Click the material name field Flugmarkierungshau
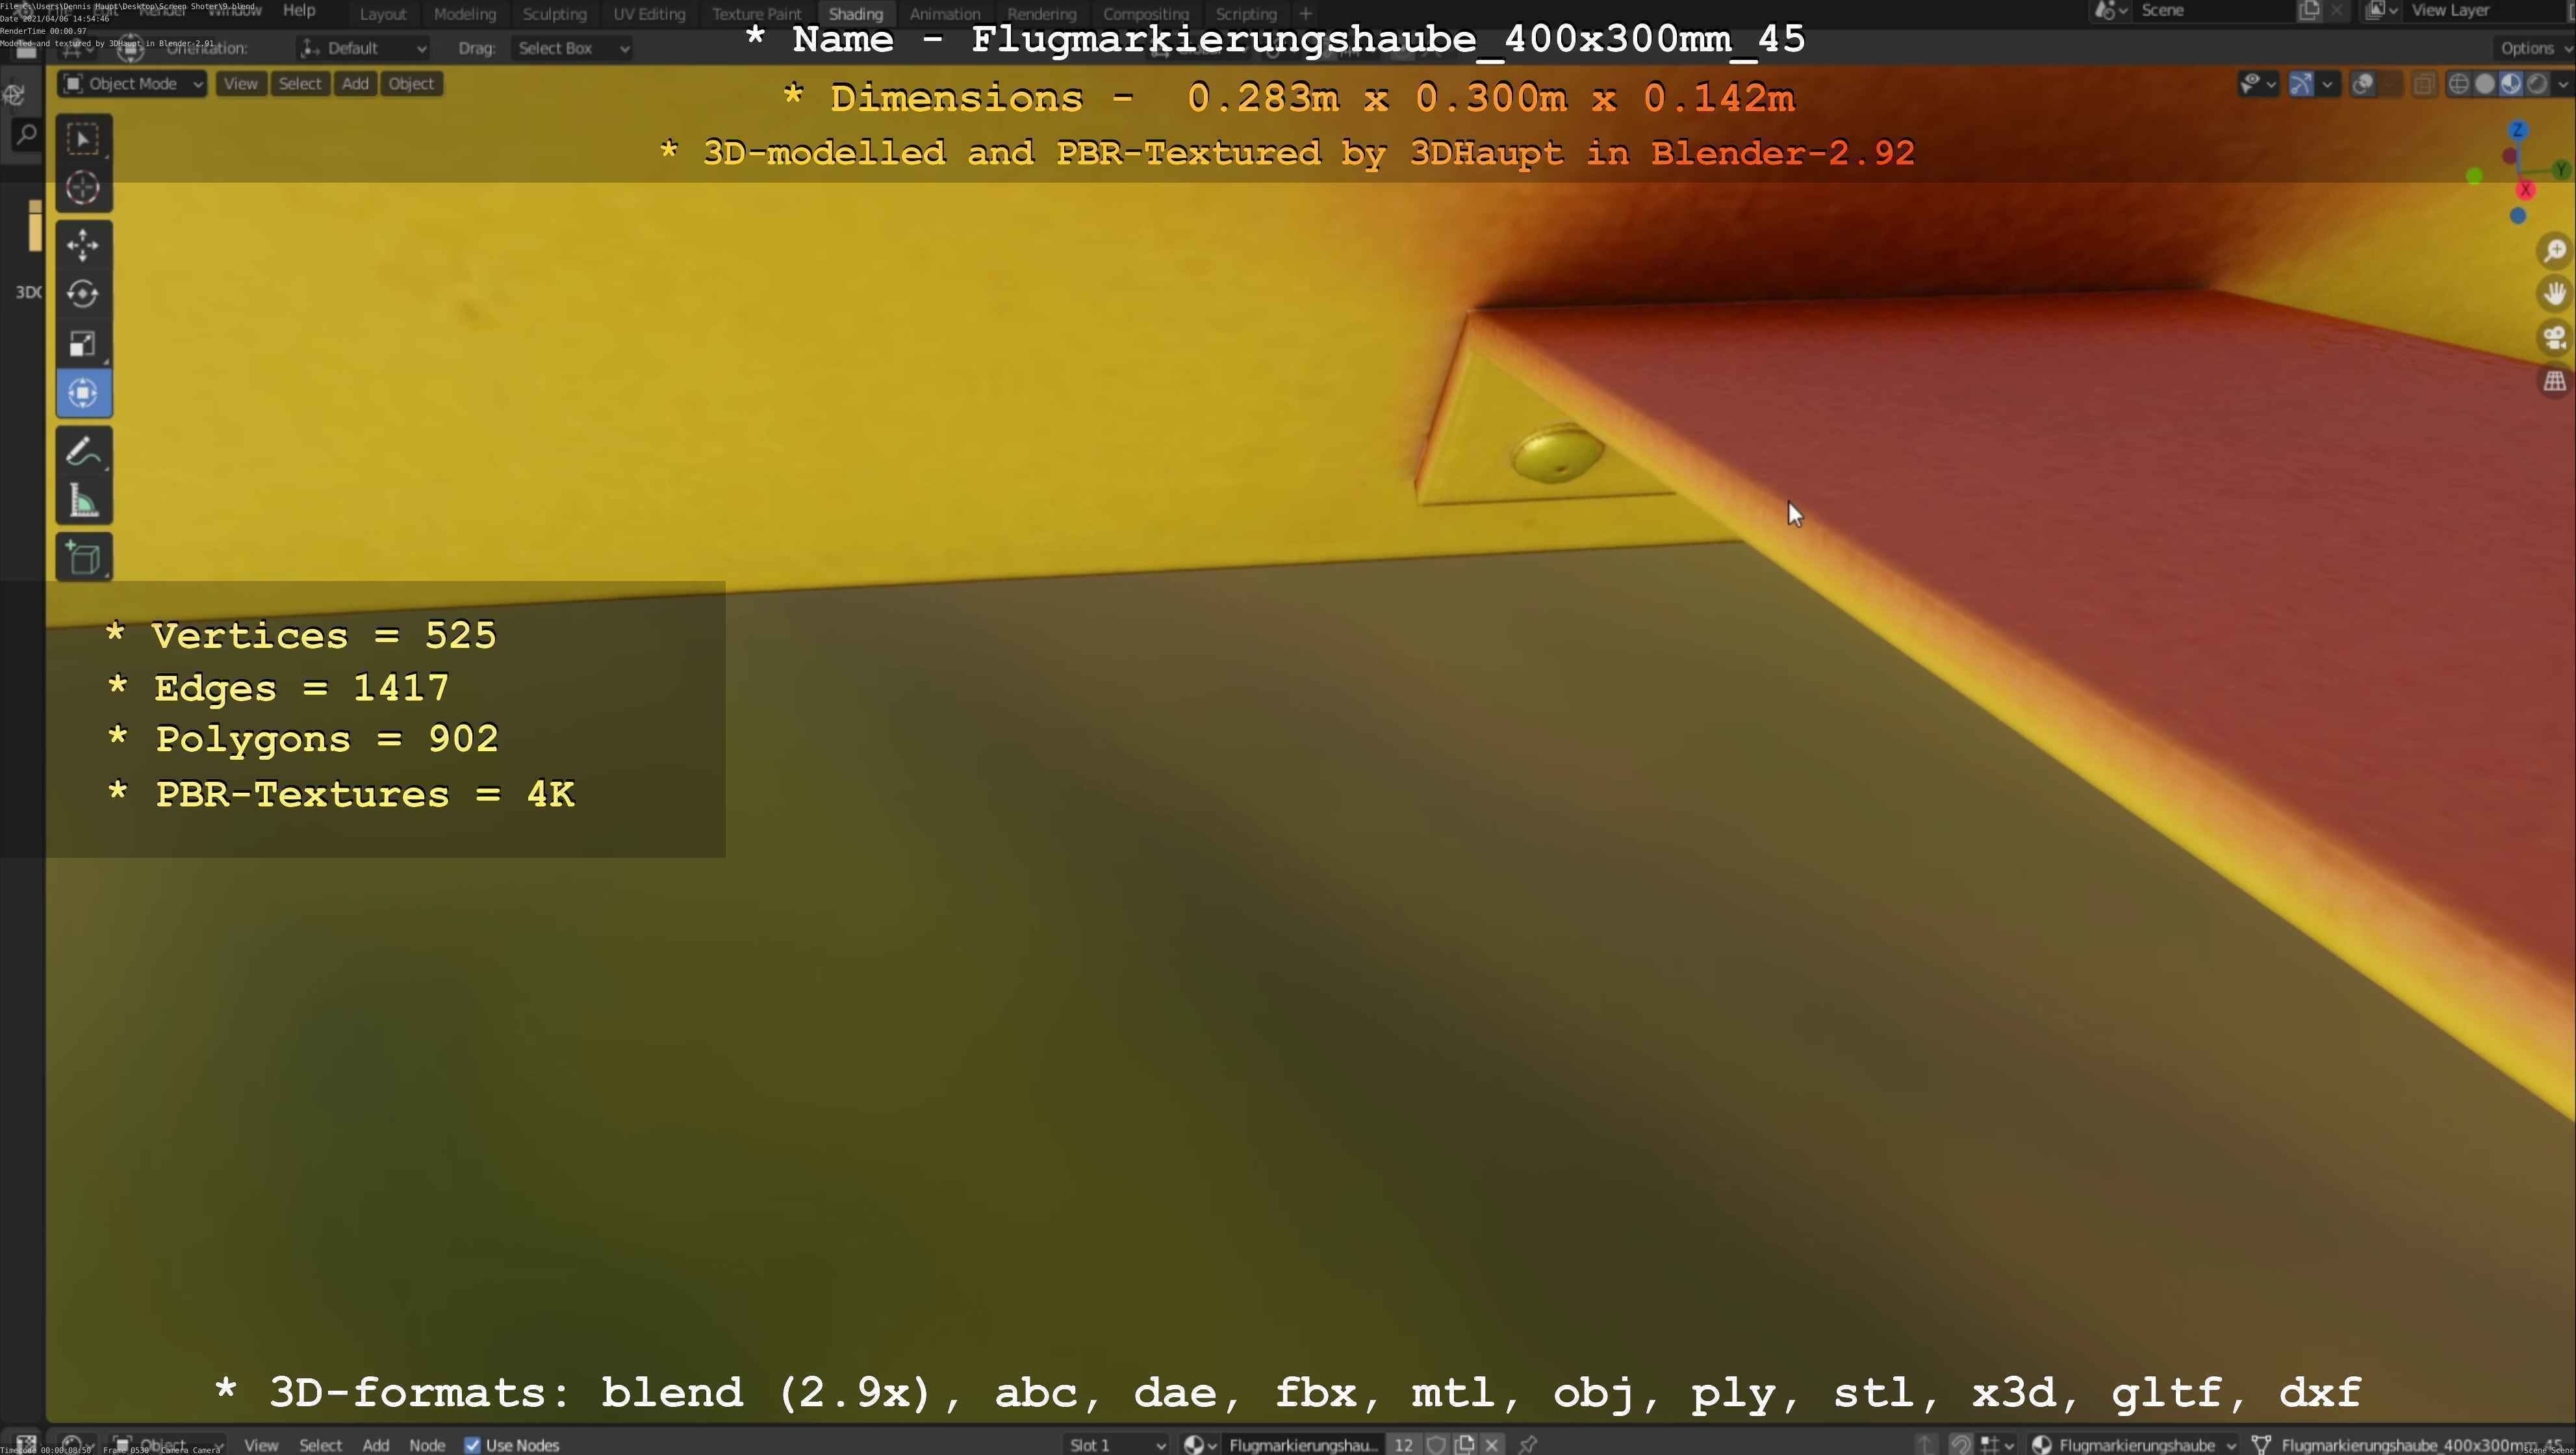This screenshot has height=1455, width=2576. [x=1302, y=1445]
